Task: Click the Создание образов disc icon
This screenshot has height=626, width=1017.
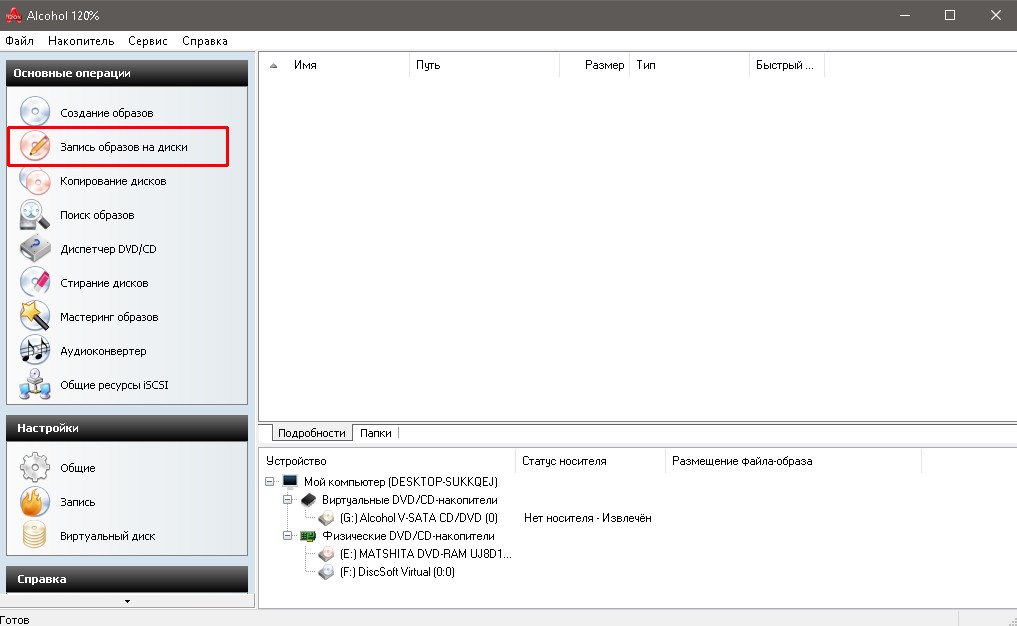Action: pos(34,112)
